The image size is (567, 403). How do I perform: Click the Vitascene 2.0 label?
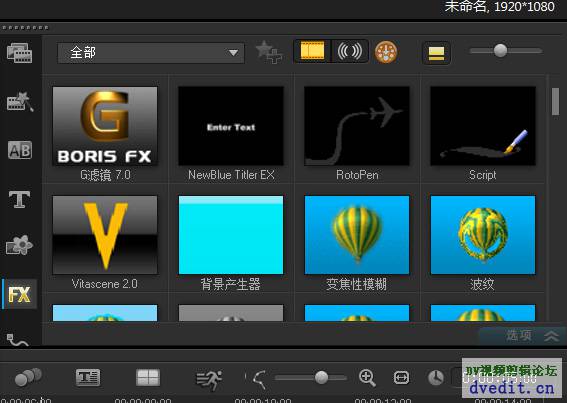click(x=105, y=284)
